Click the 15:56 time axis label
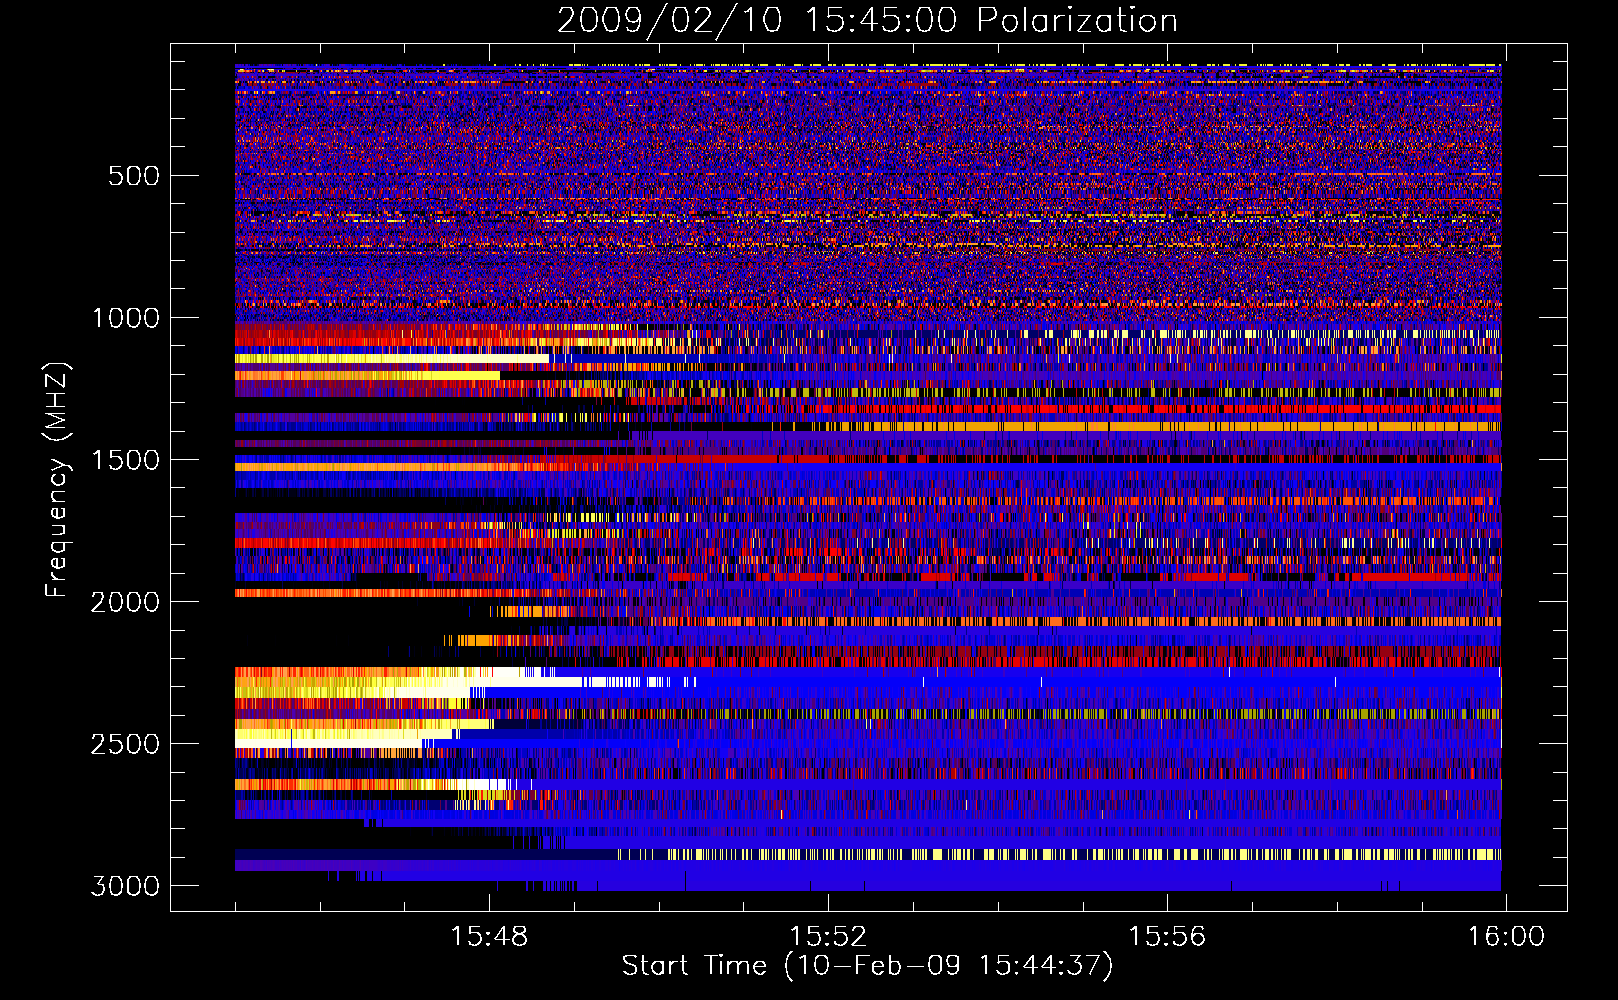 tap(1167, 937)
